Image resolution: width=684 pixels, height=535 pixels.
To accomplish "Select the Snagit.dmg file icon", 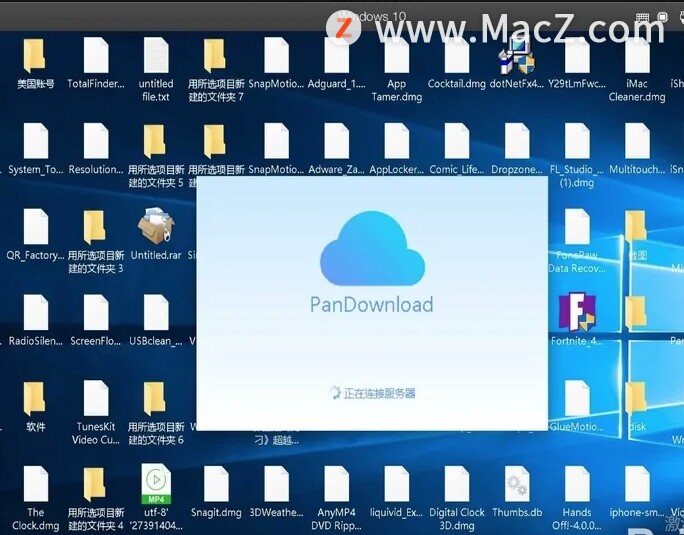I will [x=216, y=484].
